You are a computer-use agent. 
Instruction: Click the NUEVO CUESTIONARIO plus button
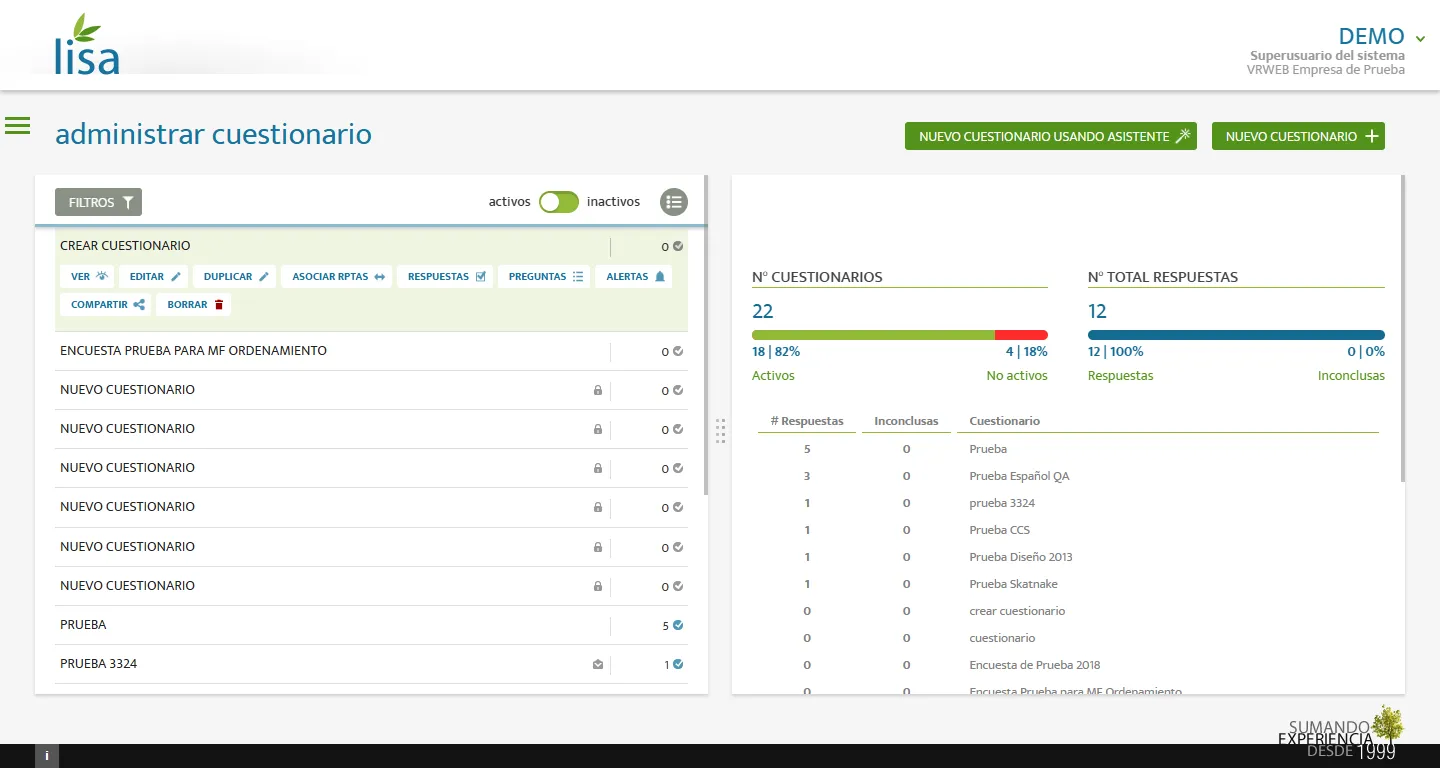point(1297,137)
